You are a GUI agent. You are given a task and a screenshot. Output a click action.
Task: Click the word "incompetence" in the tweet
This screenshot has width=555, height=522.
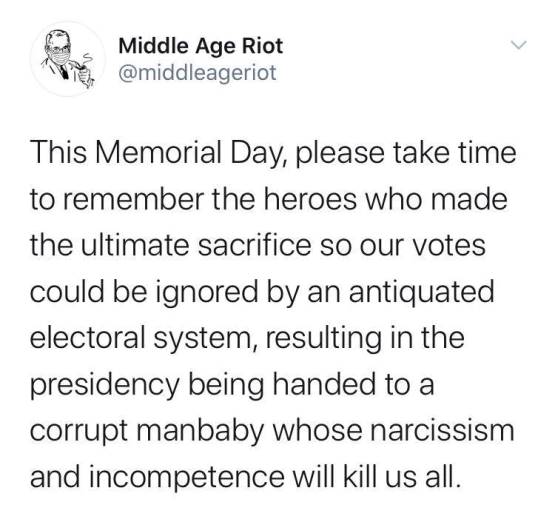tap(187, 478)
